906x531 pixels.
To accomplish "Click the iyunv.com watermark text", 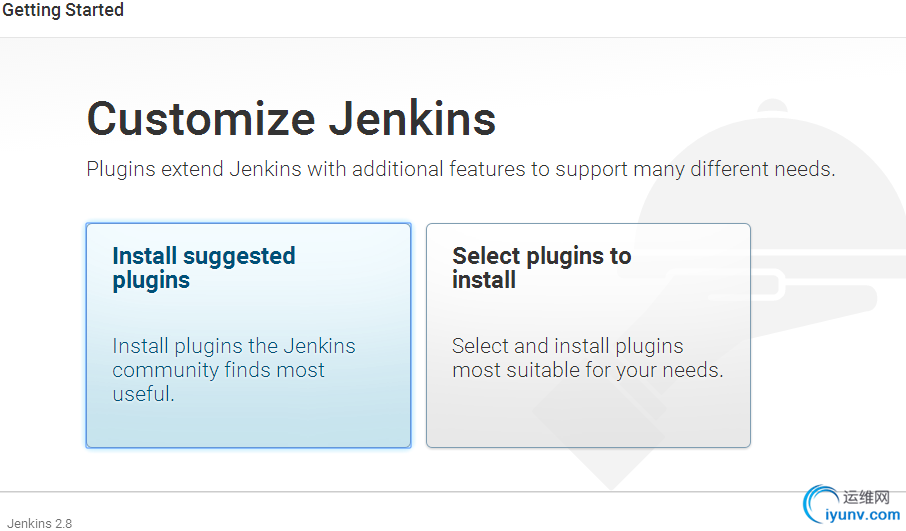I will click(863, 515).
